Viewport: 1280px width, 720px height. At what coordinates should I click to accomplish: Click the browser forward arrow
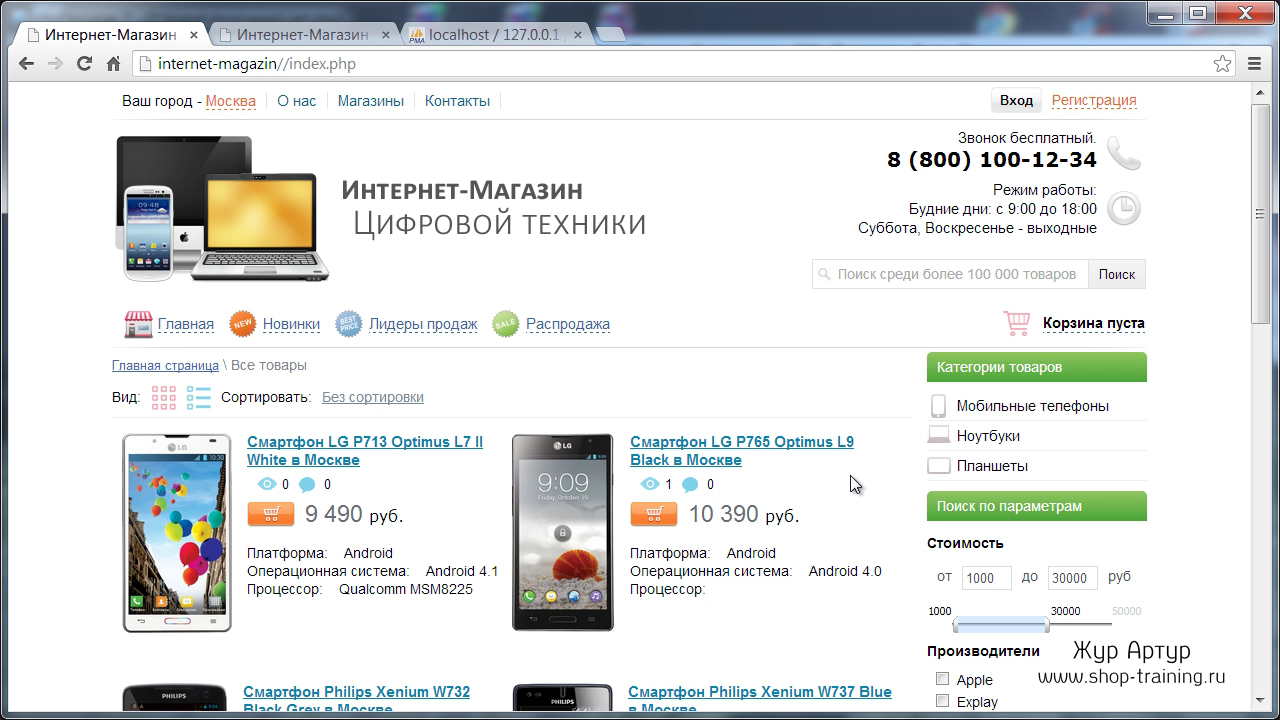point(55,64)
